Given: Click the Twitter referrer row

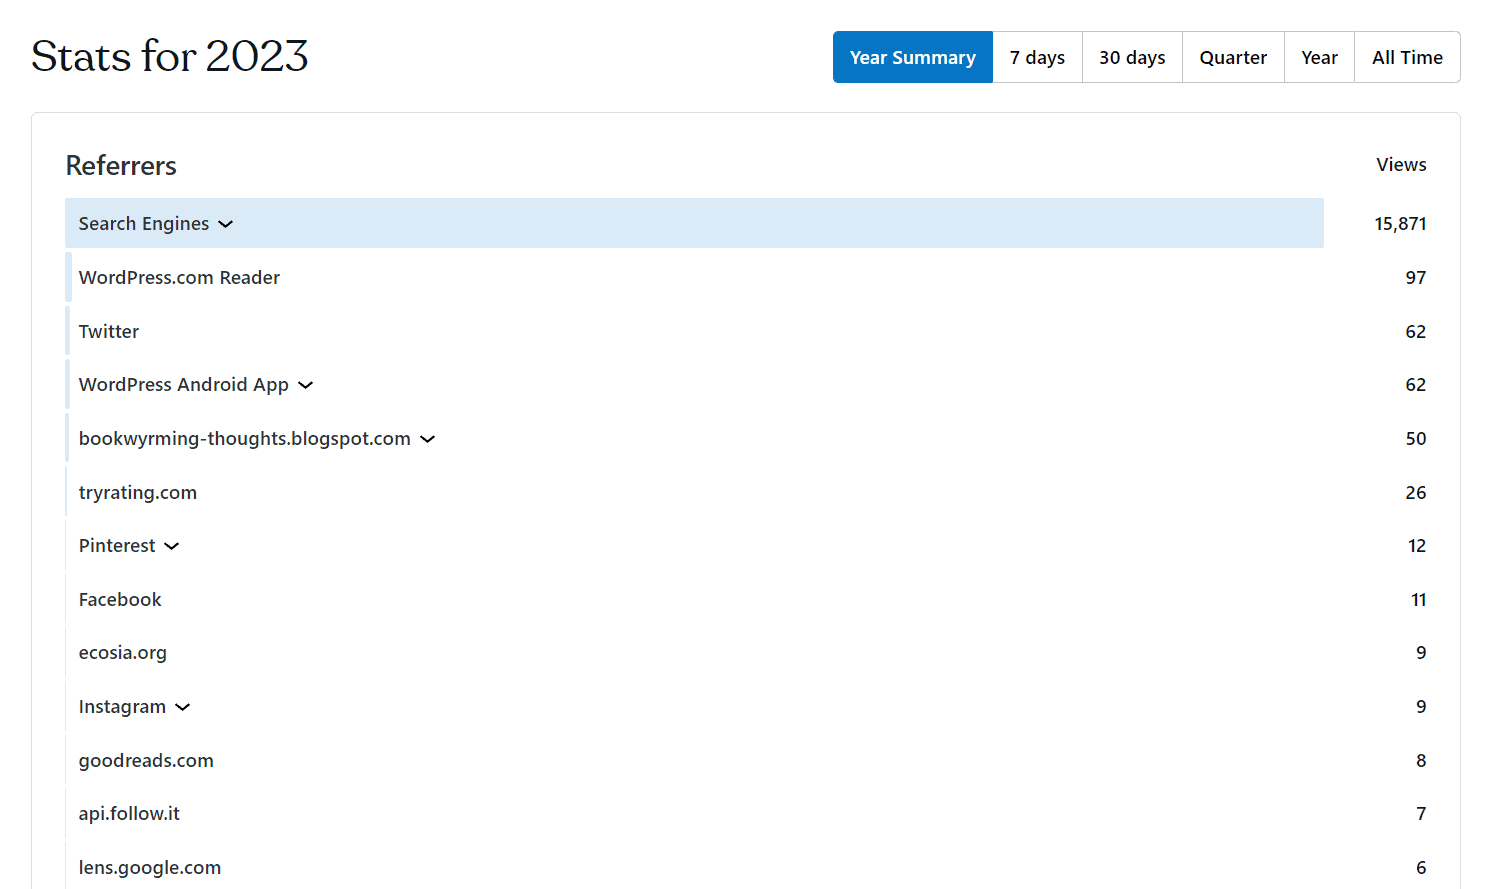Looking at the screenshot, I should (109, 332).
